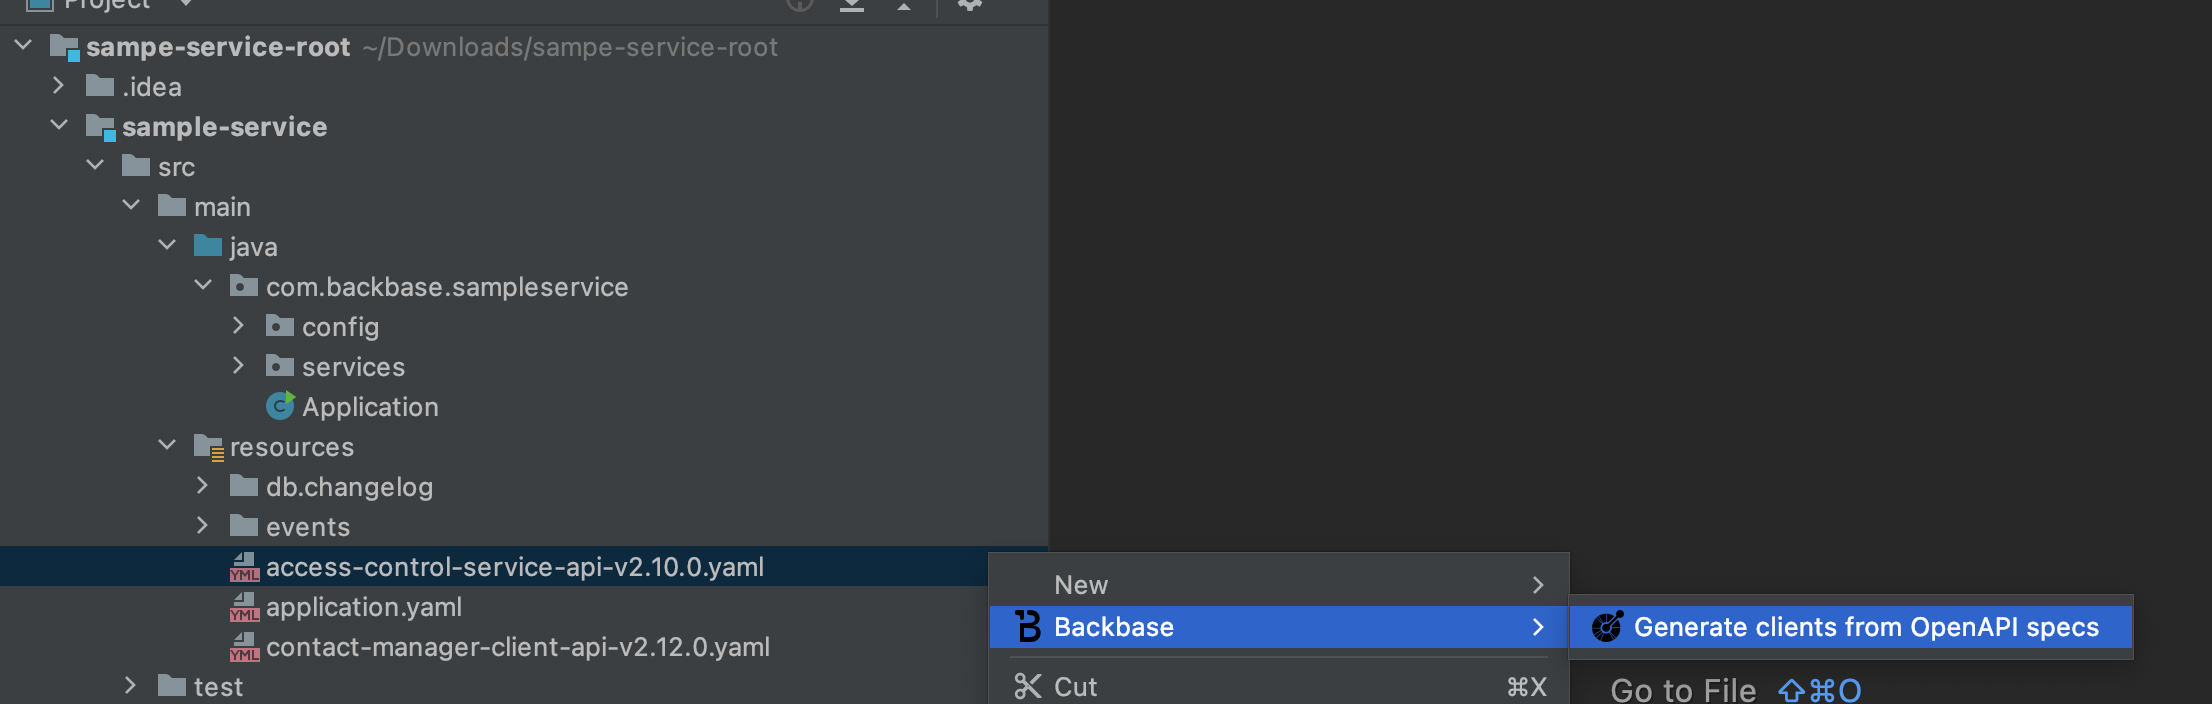Select access-control-service-api-v2.10.0.yaml file name
Image resolution: width=2212 pixels, height=704 pixels.
point(515,567)
